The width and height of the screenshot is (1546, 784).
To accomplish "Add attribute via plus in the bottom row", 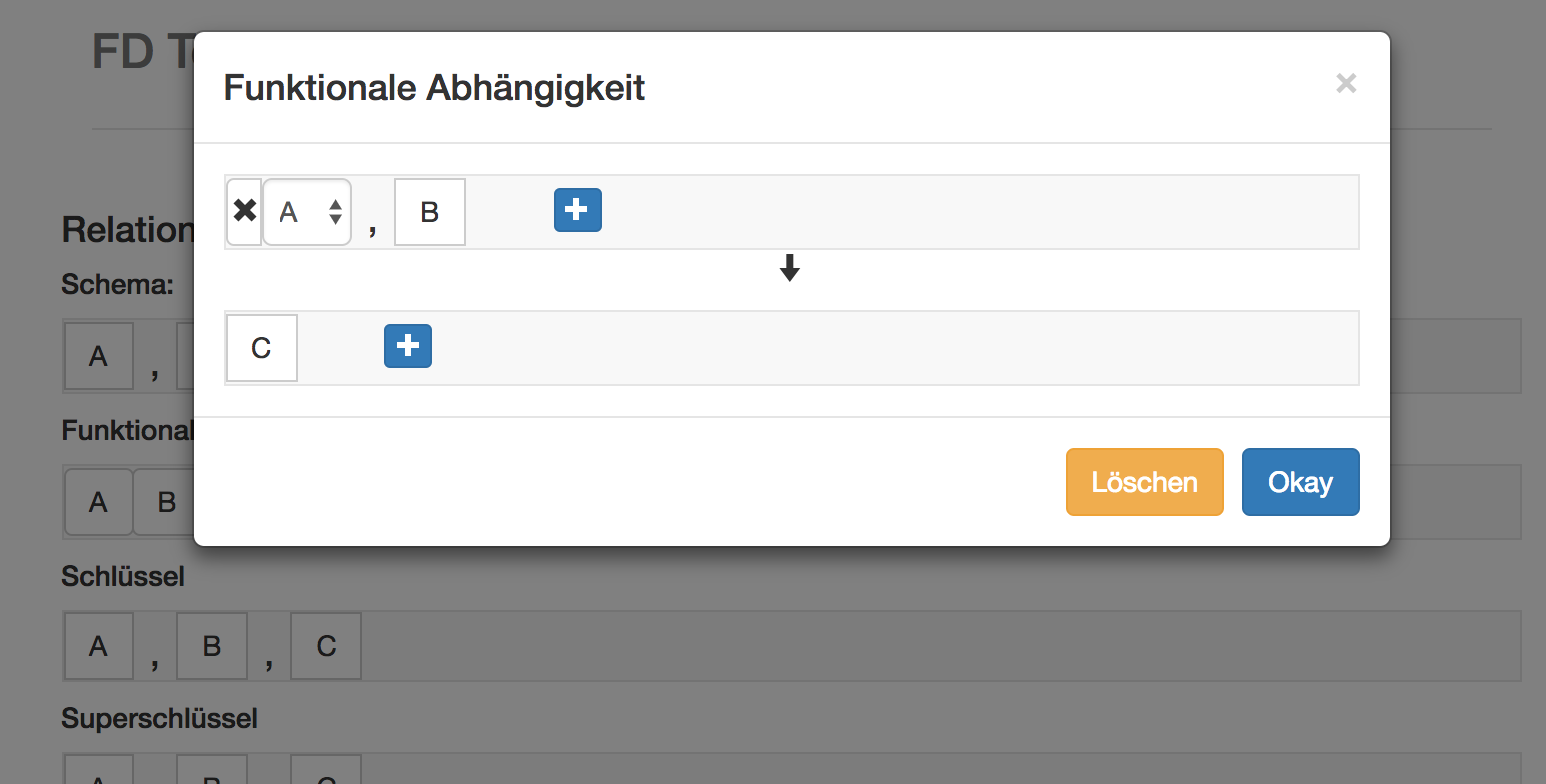I will 408,346.
